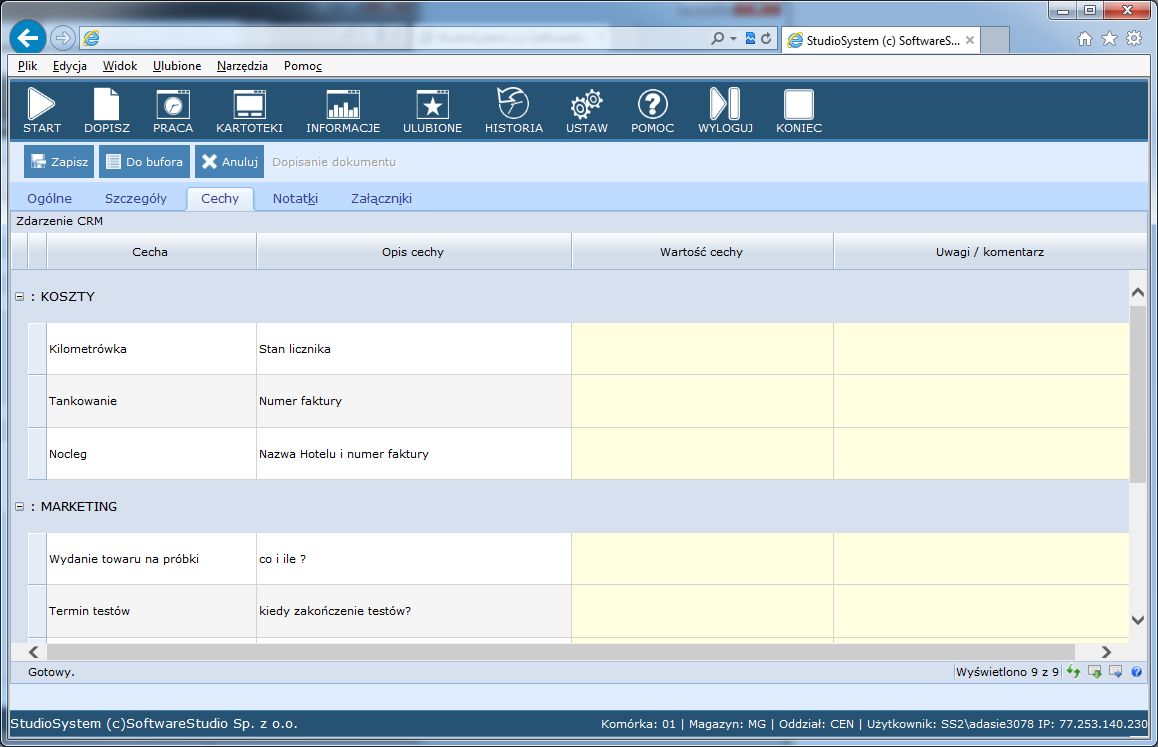Switch to the Notatki tab
Screen dimensions: 1158x747
pyautogui.click(x=295, y=198)
